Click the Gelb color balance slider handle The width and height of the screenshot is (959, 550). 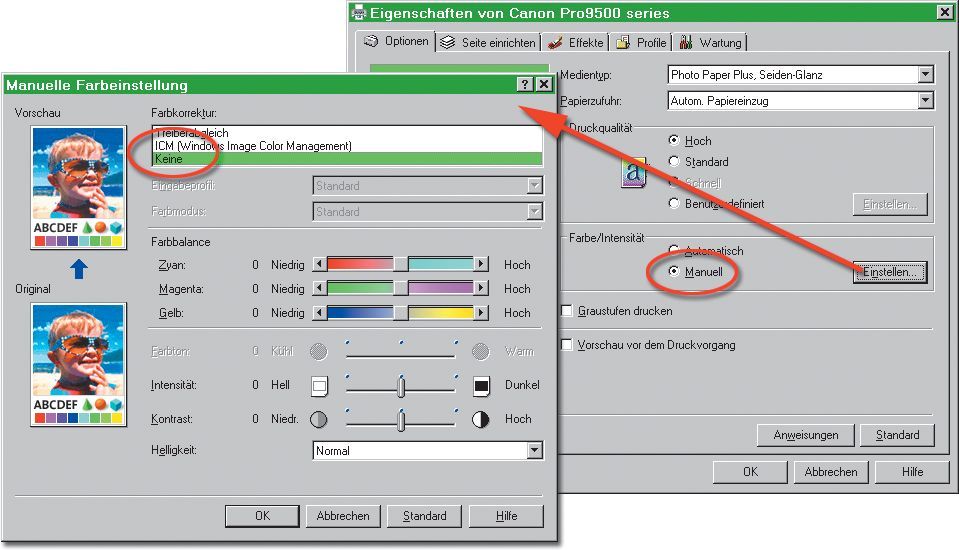coord(401,313)
